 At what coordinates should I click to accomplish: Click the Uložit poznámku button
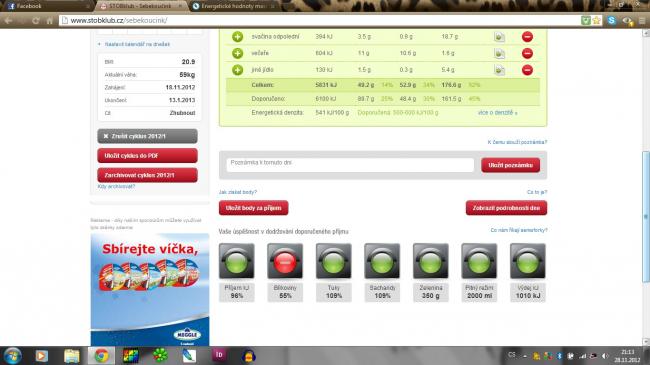click(x=510, y=165)
